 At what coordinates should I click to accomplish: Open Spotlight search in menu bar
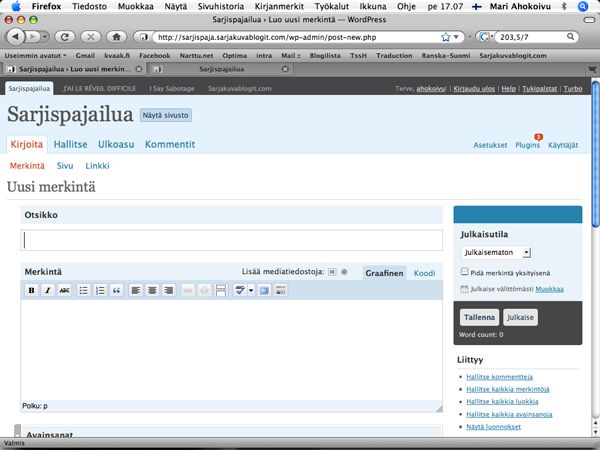pyautogui.click(x=582, y=6)
